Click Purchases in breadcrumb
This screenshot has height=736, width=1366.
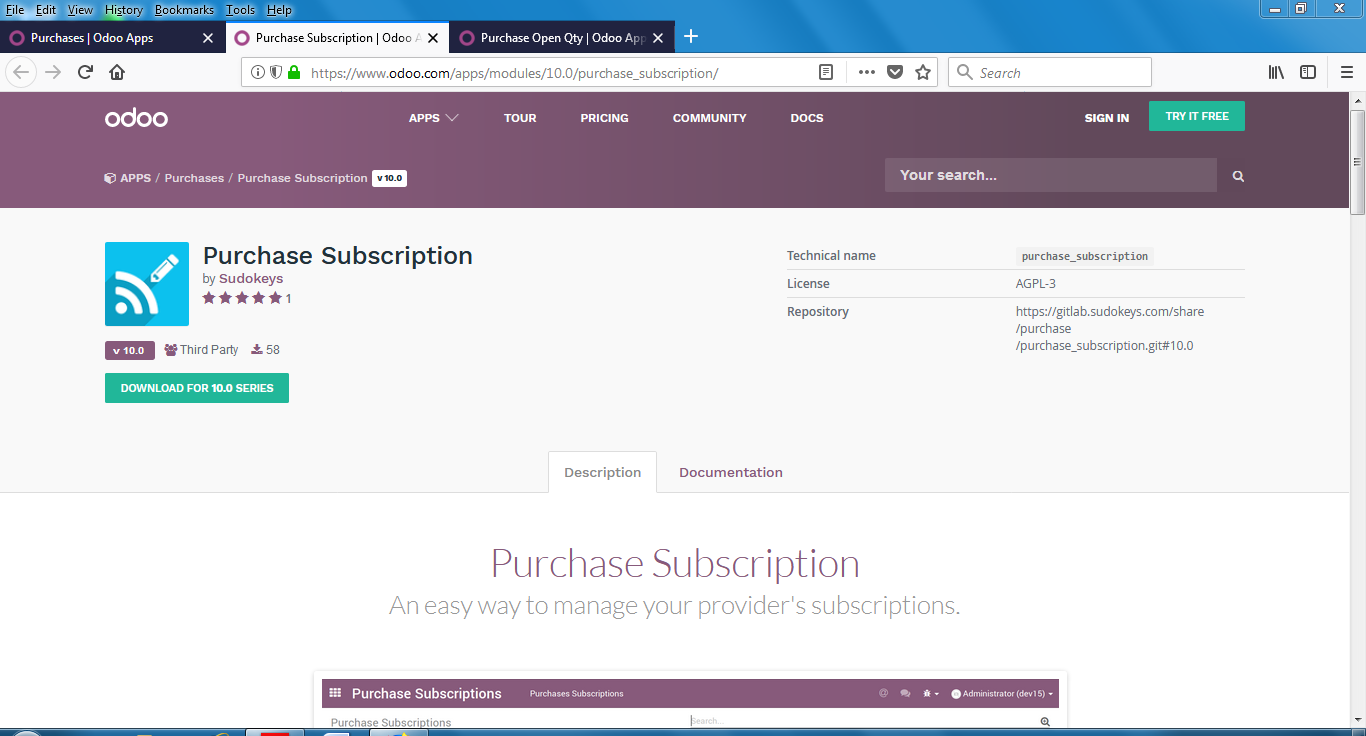(194, 178)
